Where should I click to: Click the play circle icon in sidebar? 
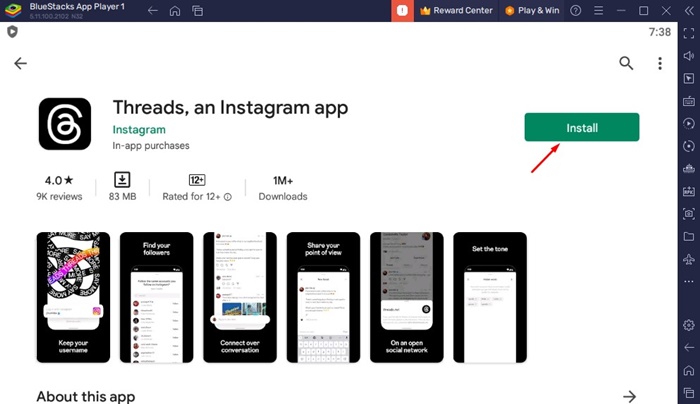point(689,124)
